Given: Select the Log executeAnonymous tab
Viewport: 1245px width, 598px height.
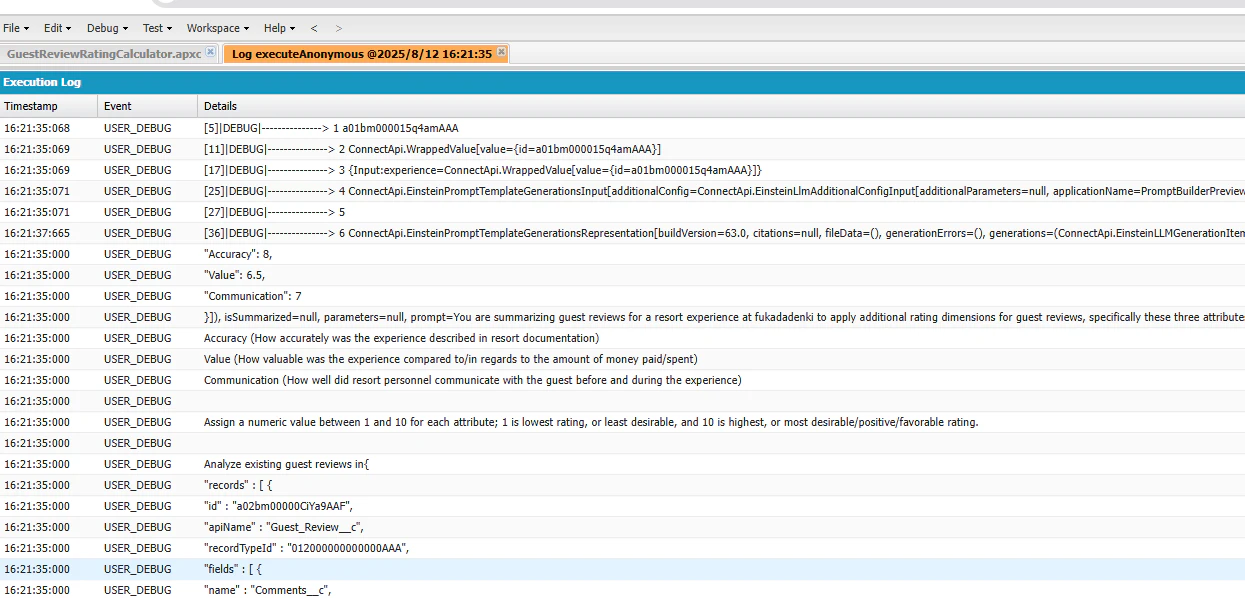Looking at the screenshot, I should (x=362, y=54).
